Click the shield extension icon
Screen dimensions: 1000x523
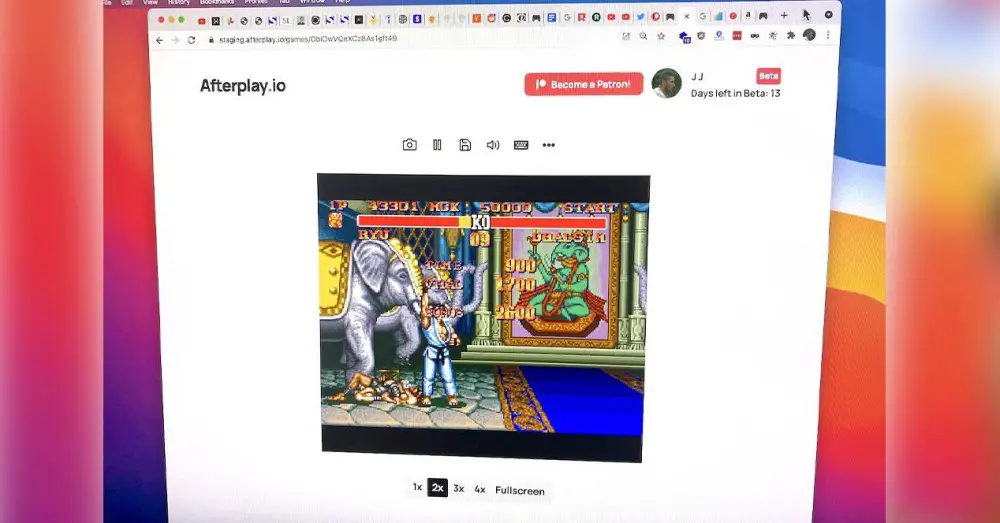[701, 36]
